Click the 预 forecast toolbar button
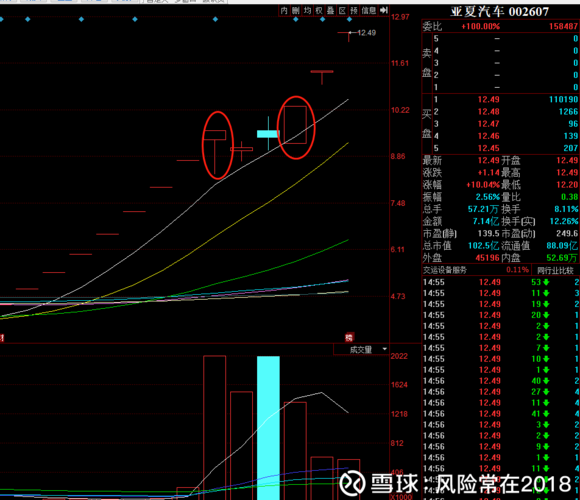 point(354,11)
